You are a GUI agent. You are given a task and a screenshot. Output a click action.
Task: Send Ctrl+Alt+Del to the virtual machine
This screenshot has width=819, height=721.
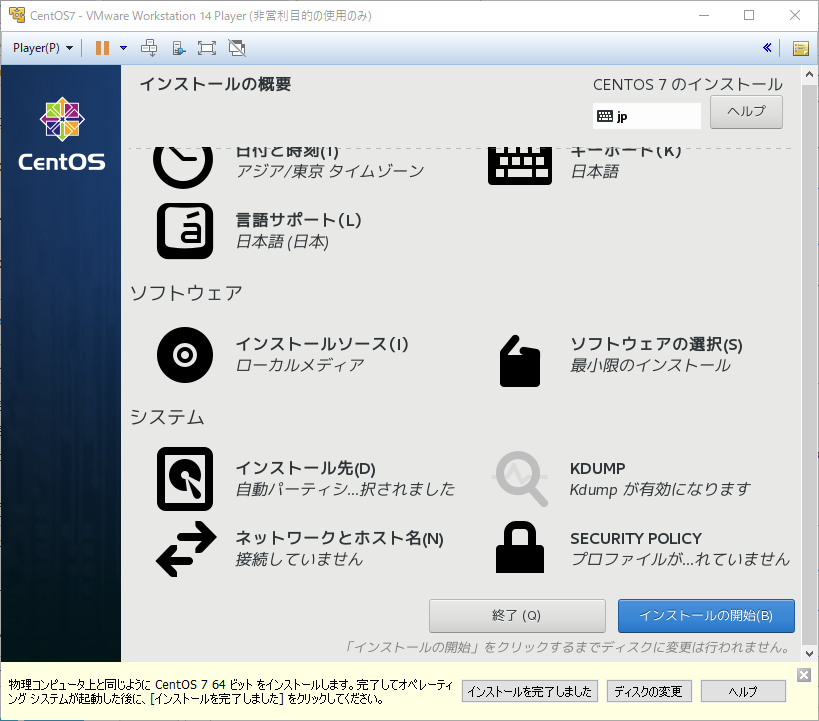(149, 48)
